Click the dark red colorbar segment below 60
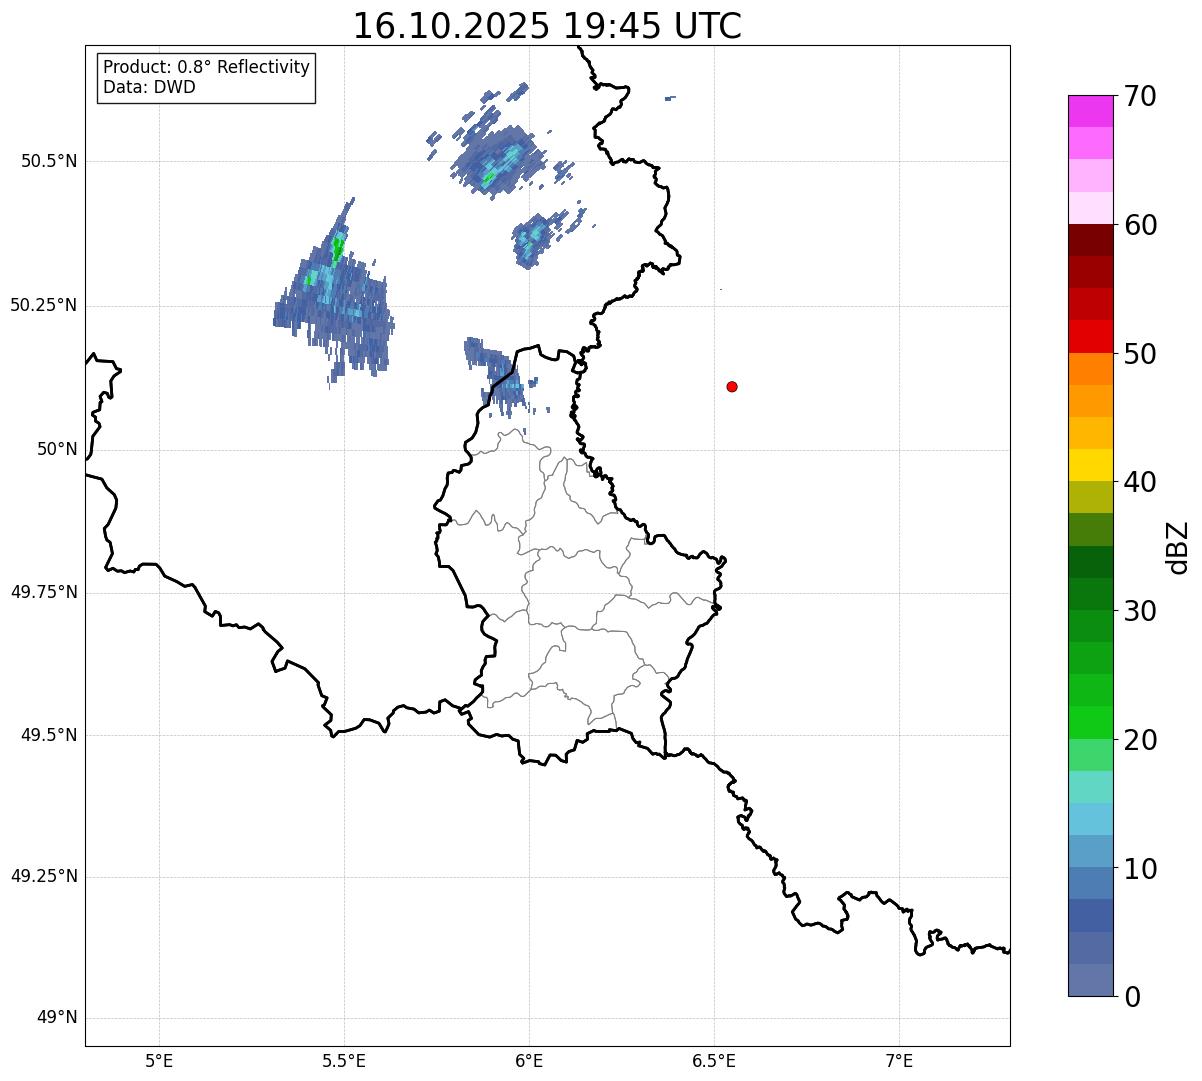Screen dimensions: 1202x1081 click(1091, 240)
